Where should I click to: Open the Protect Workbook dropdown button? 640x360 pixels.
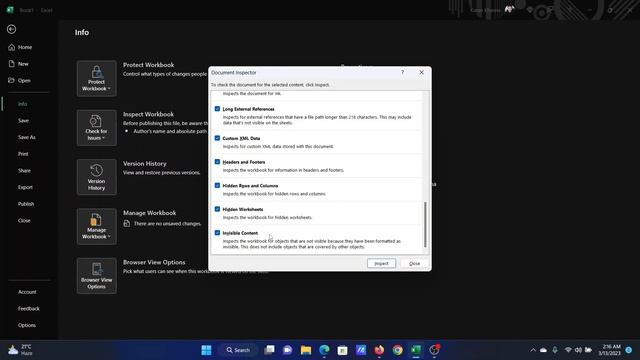(x=96, y=79)
